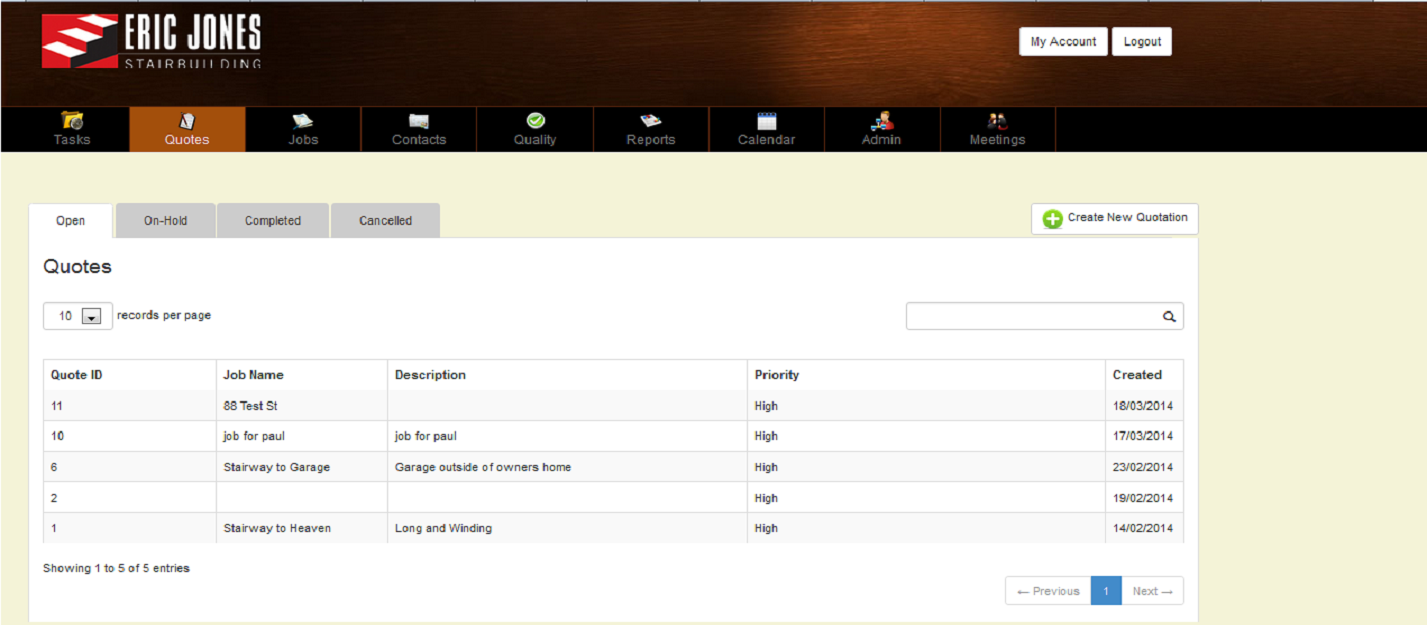Click High priority in Stairway to Heaven row

766,528
